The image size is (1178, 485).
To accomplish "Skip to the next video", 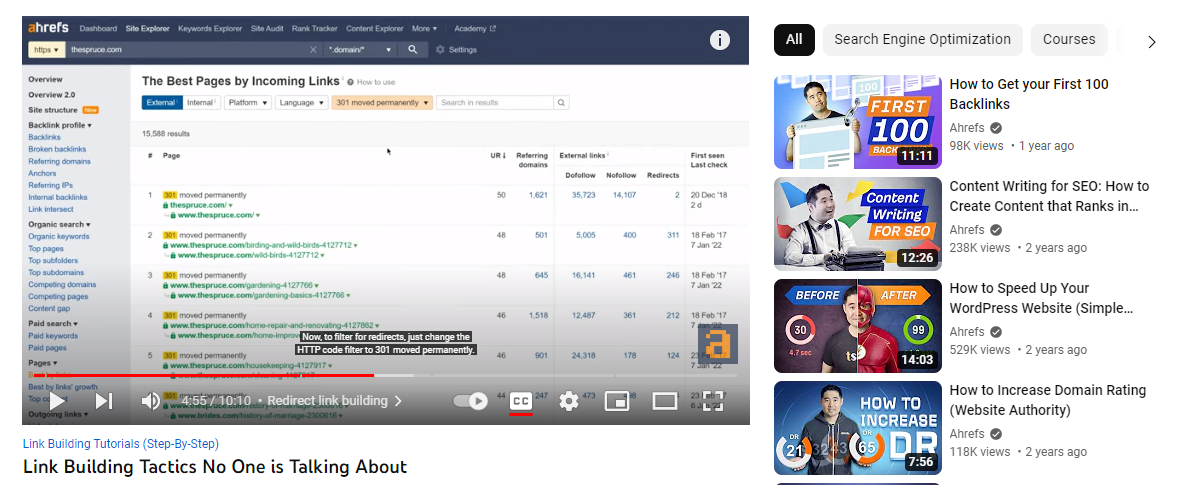I will click(104, 402).
